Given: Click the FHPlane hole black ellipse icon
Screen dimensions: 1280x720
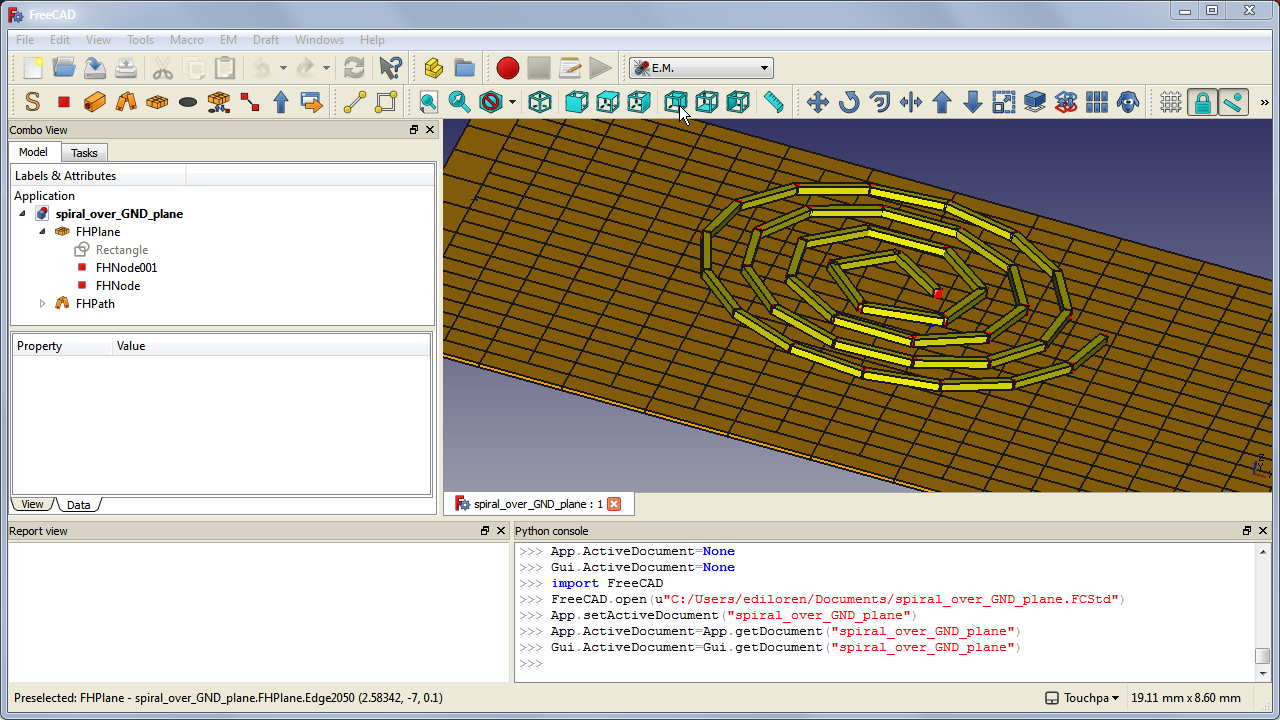Looking at the screenshot, I should pos(188,102).
